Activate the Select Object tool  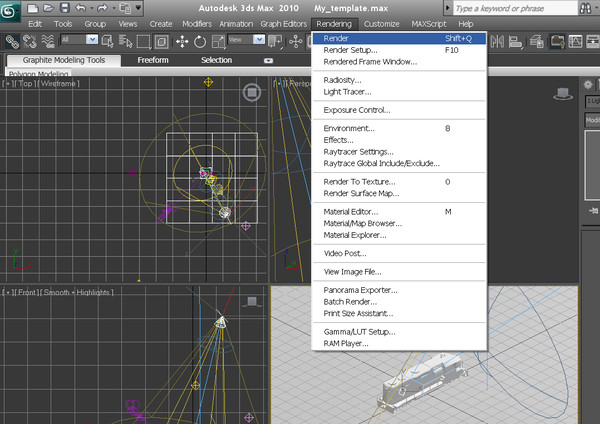(x=108, y=41)
